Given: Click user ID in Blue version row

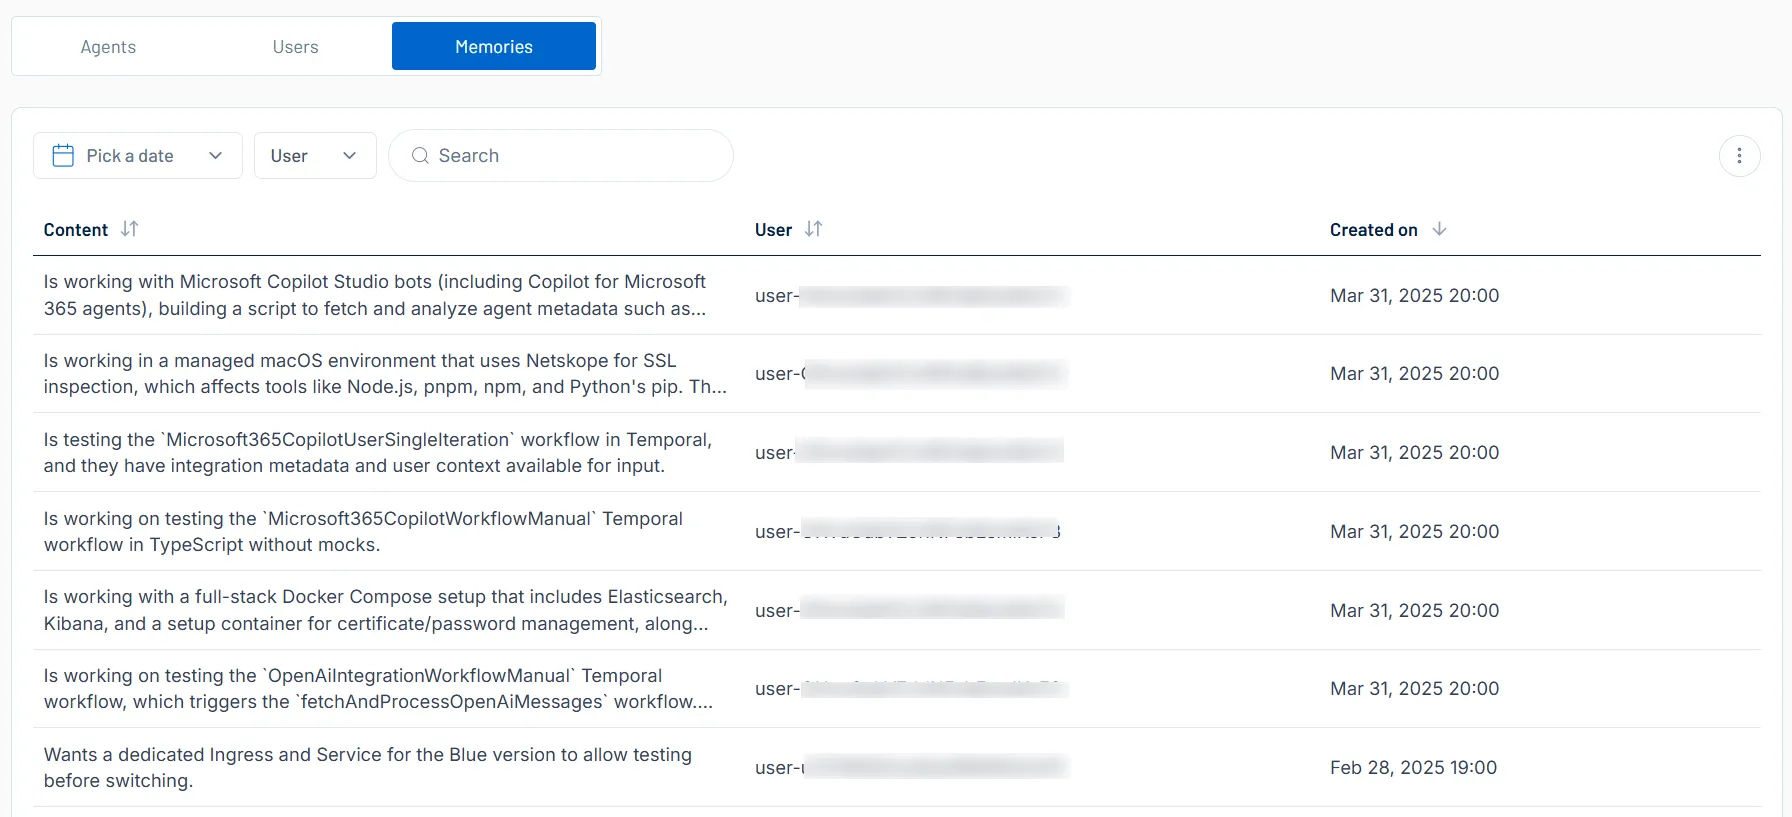Looking at the screenshot, I should click(911, 768).
